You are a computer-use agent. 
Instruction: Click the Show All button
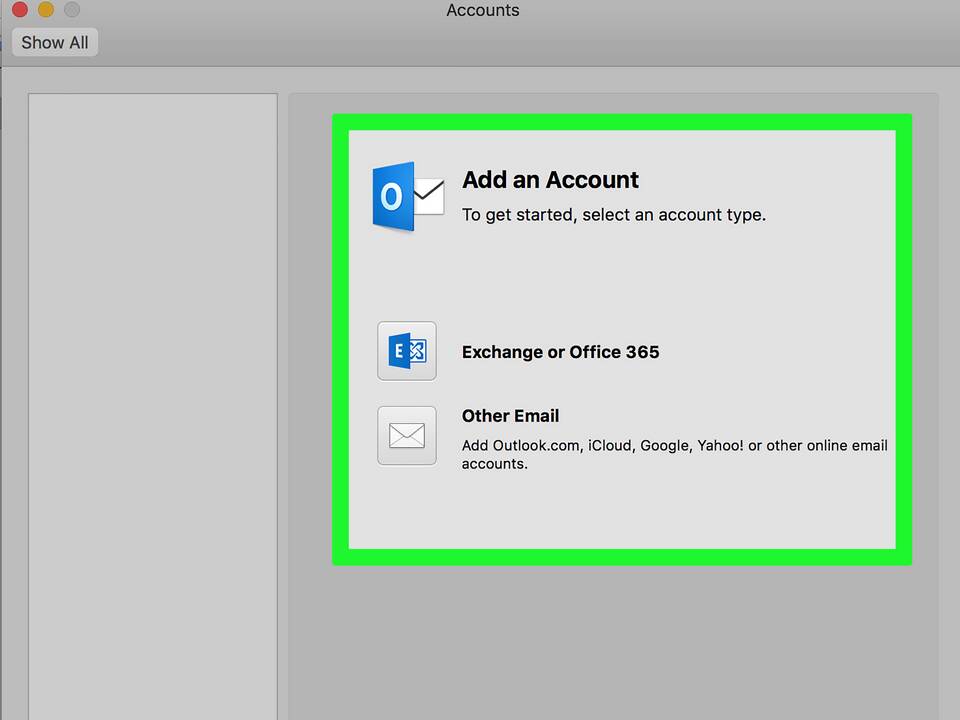(54, 42)
